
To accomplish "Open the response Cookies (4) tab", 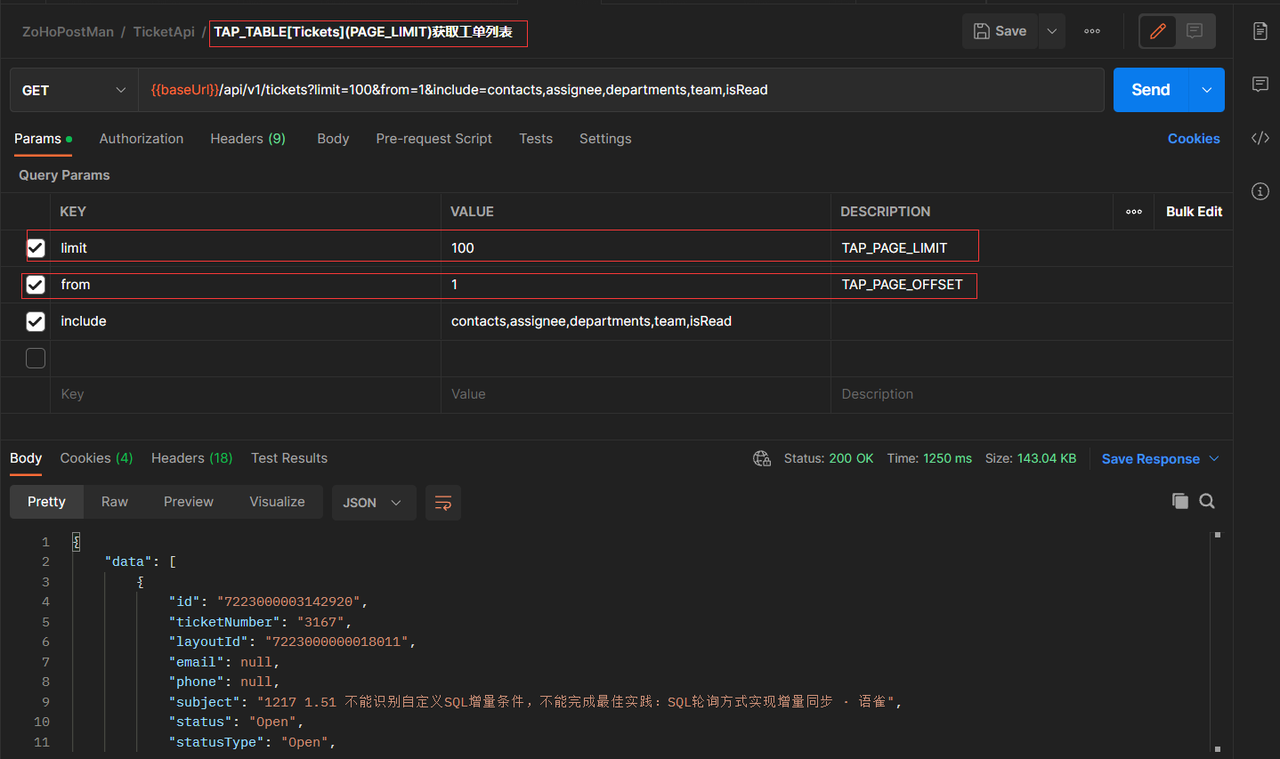I will [96, 458].
